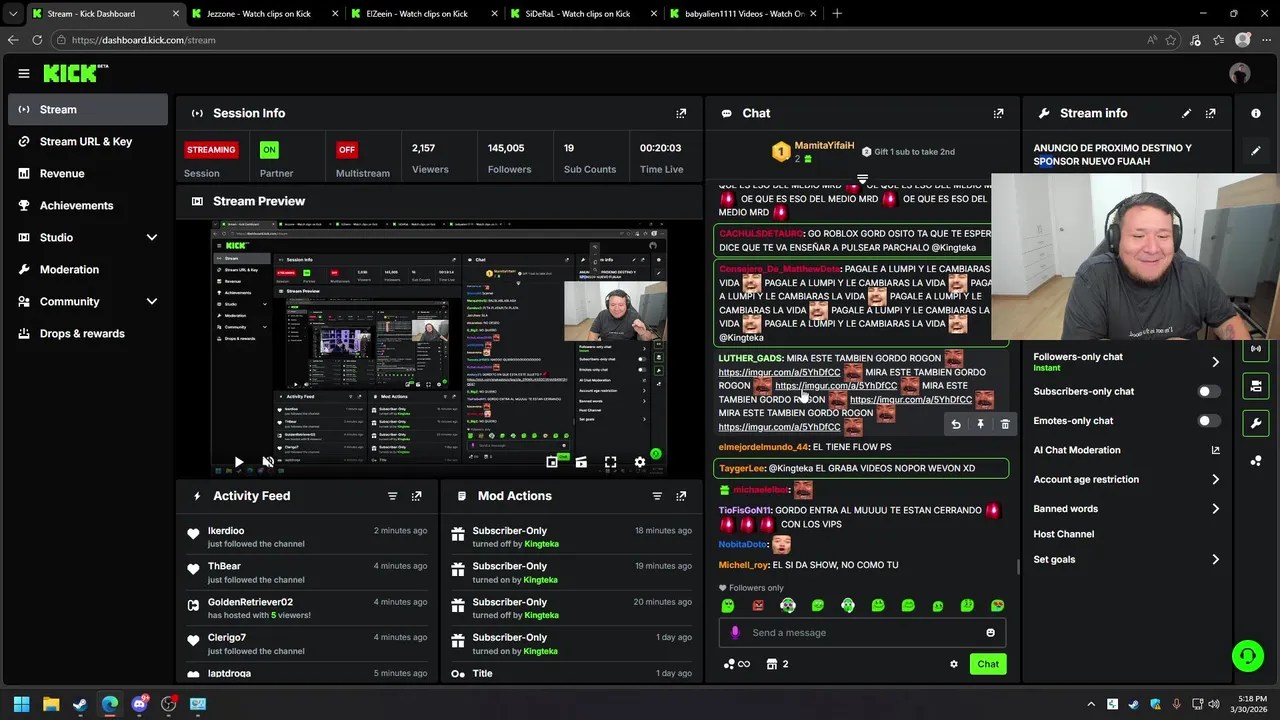Open Account age restriction settings
The height and width of the screenshot is (720, 1280).
(1127, 480)
